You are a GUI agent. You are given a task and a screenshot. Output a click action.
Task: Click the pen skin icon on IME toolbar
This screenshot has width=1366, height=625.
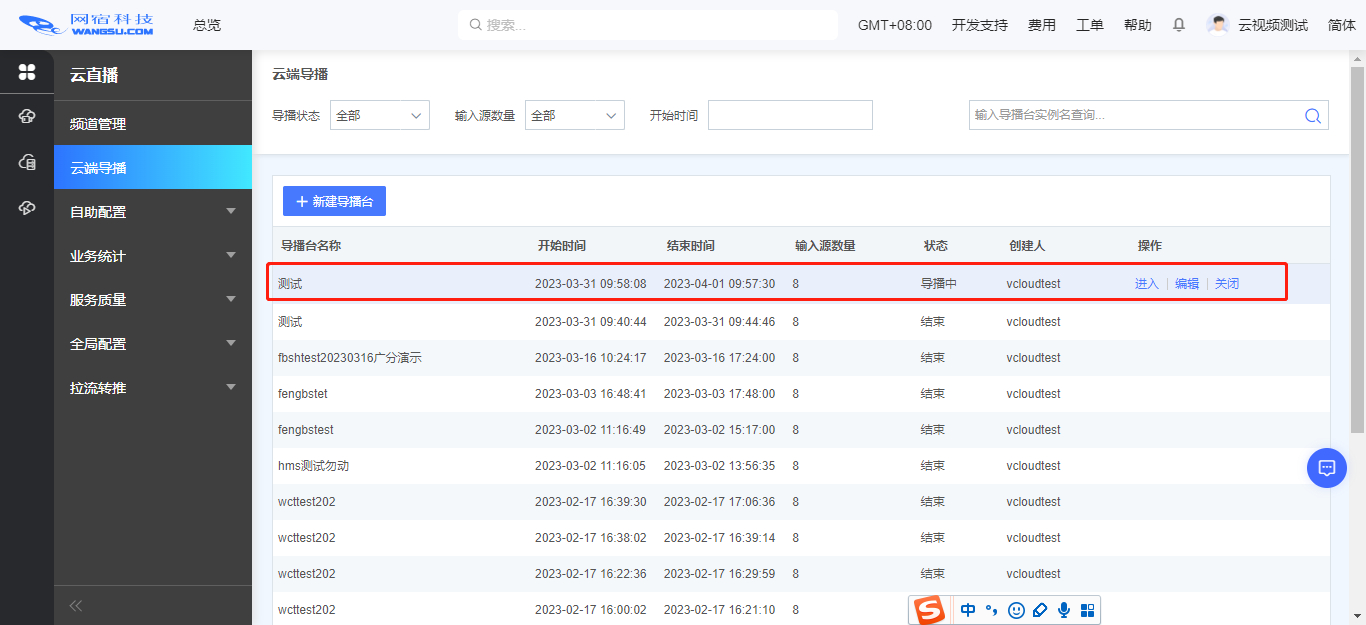coord(1040,610)
